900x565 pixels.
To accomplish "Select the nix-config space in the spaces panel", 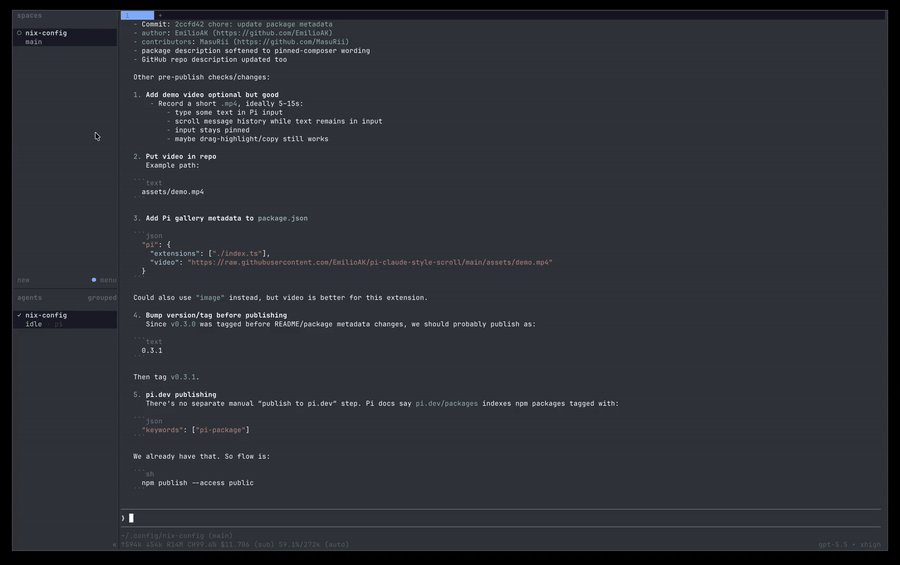I will pyautogui.click(x=65, y=37).
